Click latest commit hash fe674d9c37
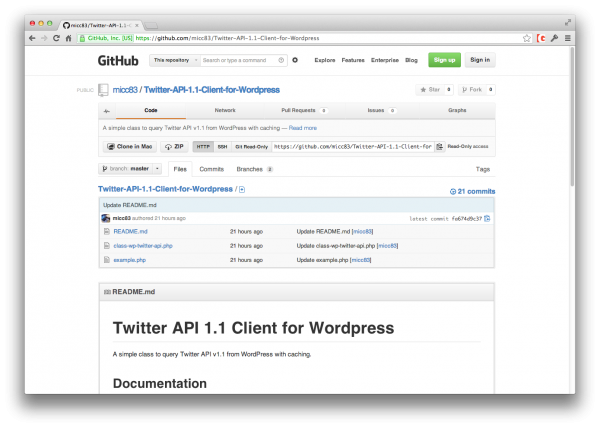Viewport: 600px width, 428px height. coord(466,219)
